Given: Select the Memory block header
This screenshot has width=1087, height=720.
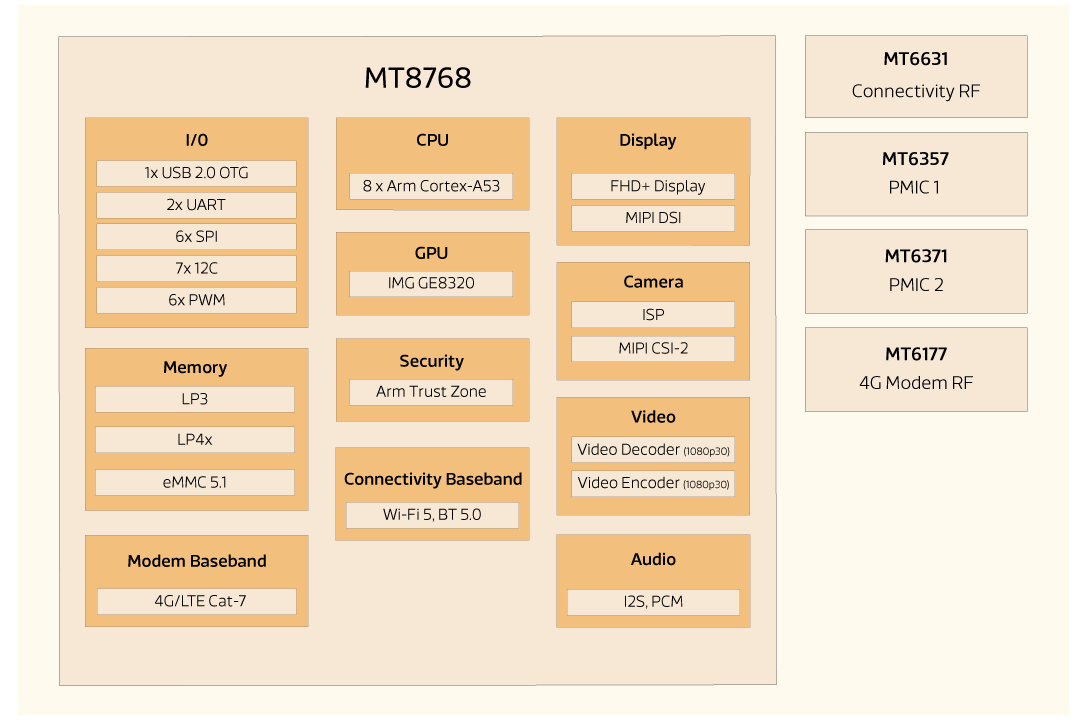Looking at the screenshot, I should [x=195, y=367].
